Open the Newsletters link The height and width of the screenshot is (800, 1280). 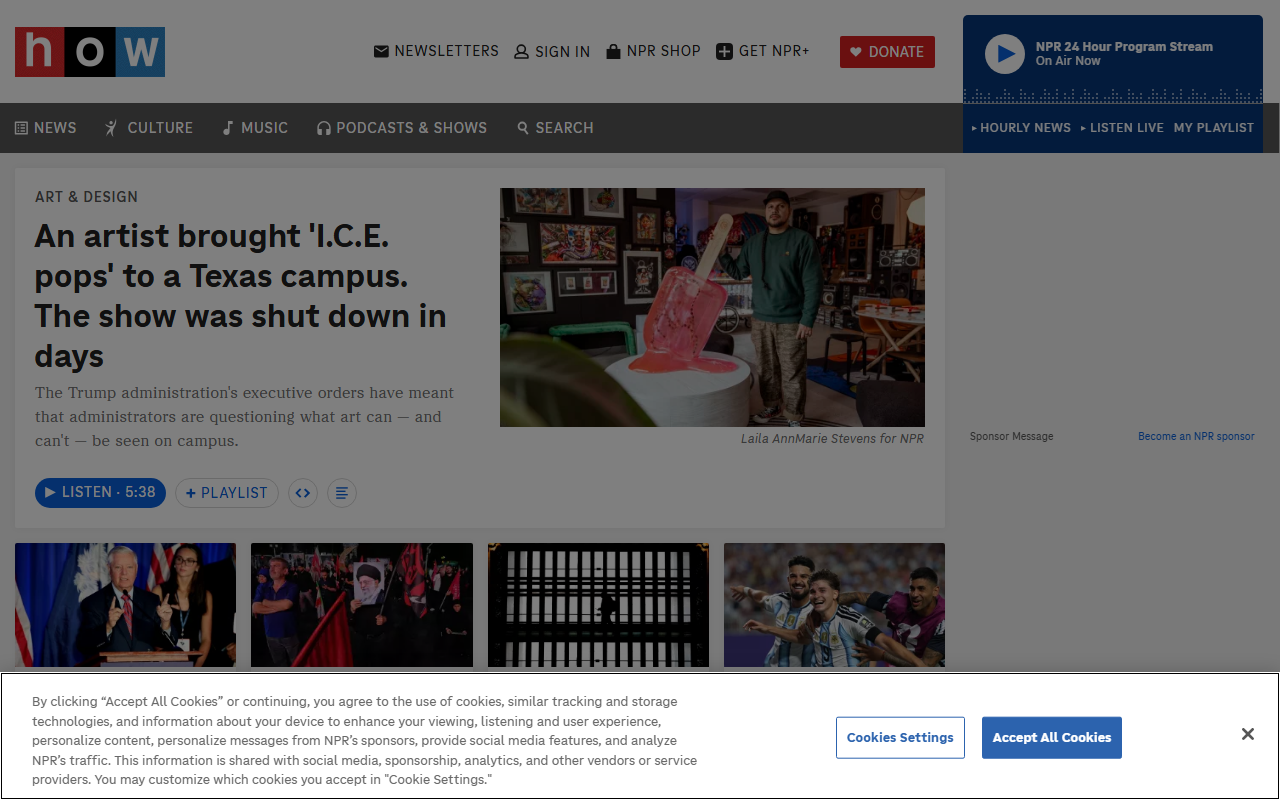pyautogui.click(x=436, y=51)
